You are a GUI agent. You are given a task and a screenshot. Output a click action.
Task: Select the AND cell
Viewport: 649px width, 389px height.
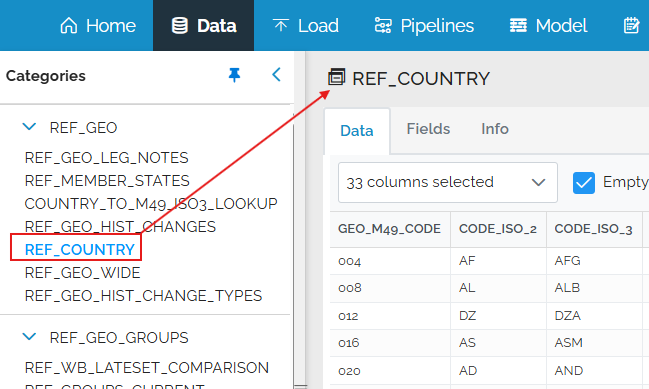pyautogui.click(x=594, y=370)
